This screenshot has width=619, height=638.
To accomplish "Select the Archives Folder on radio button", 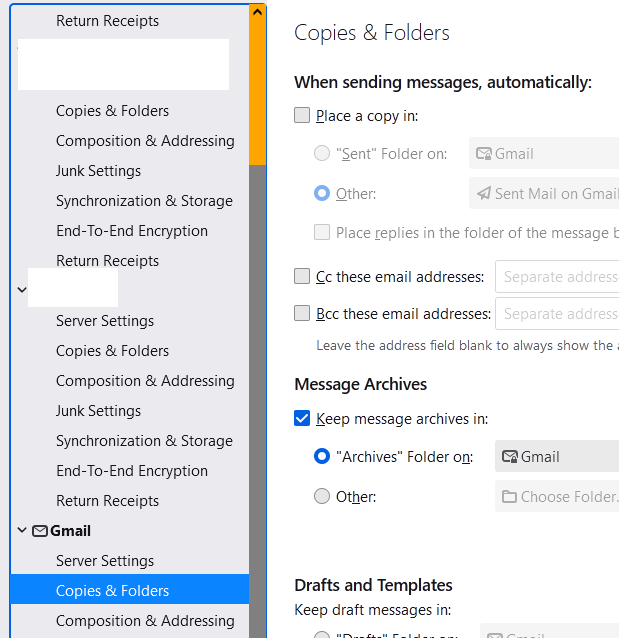I will point(322,457).
